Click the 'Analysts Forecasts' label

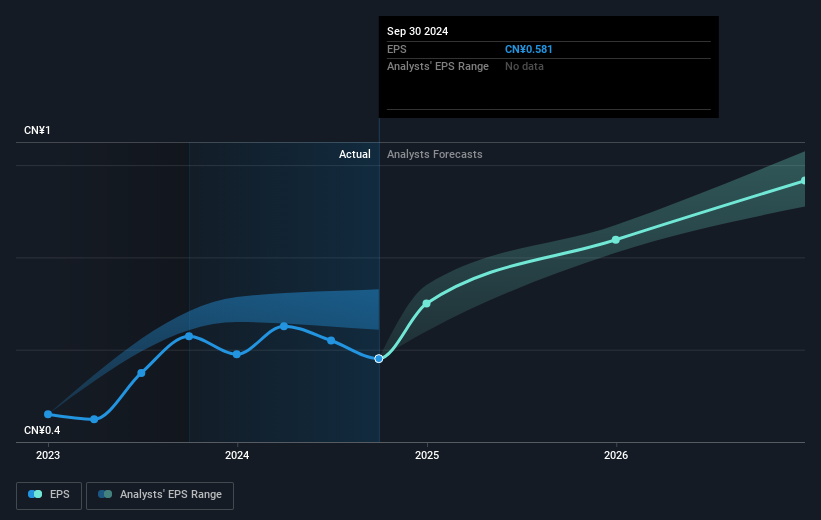[435, 154]
